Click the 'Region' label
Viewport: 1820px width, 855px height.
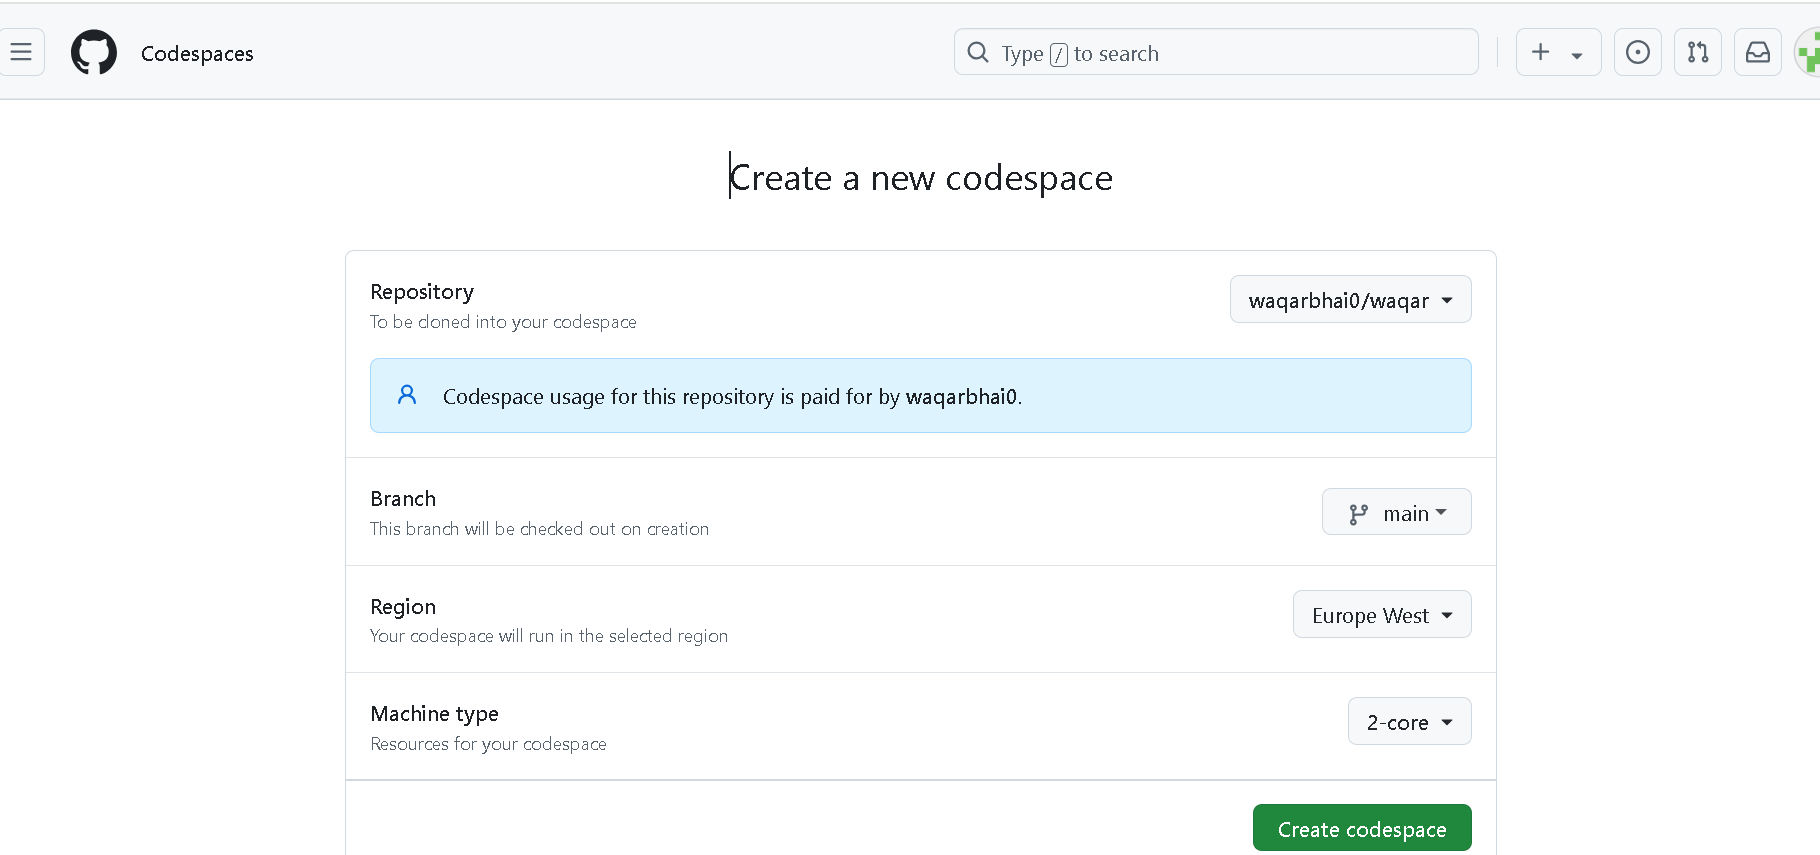(x=403, y=607)
